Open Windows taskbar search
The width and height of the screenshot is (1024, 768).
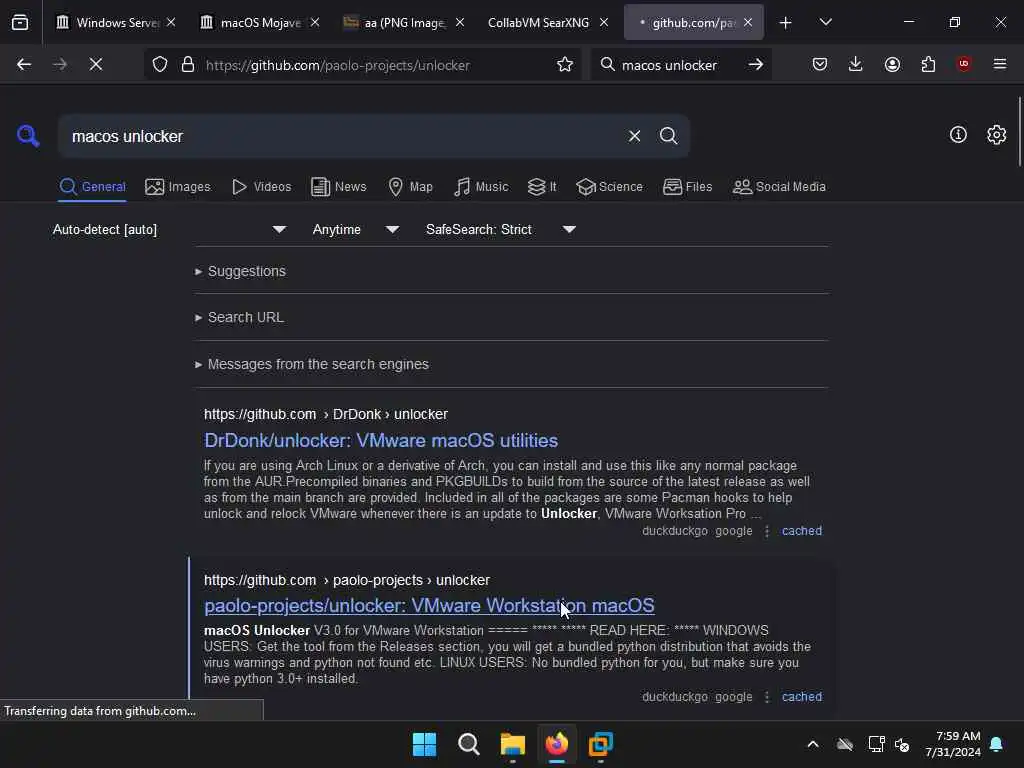tap(468, 744)
